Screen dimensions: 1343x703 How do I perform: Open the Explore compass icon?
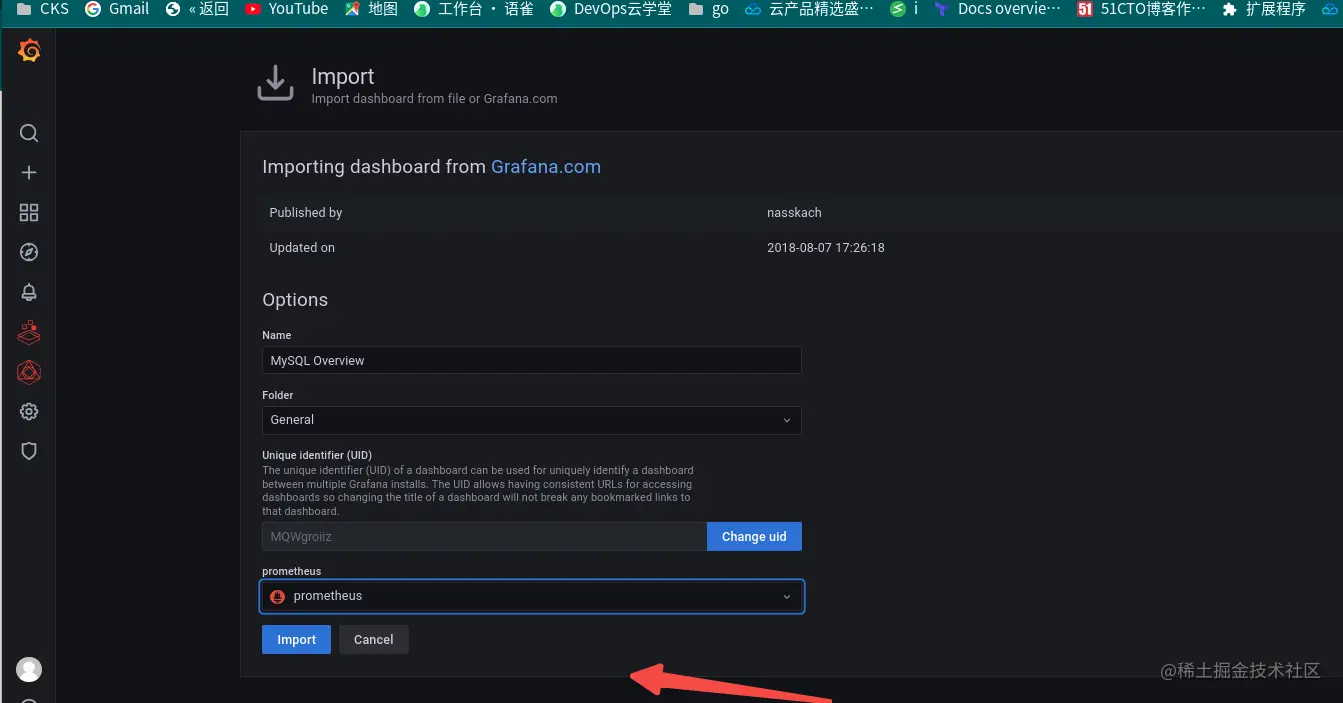point(29,252)
